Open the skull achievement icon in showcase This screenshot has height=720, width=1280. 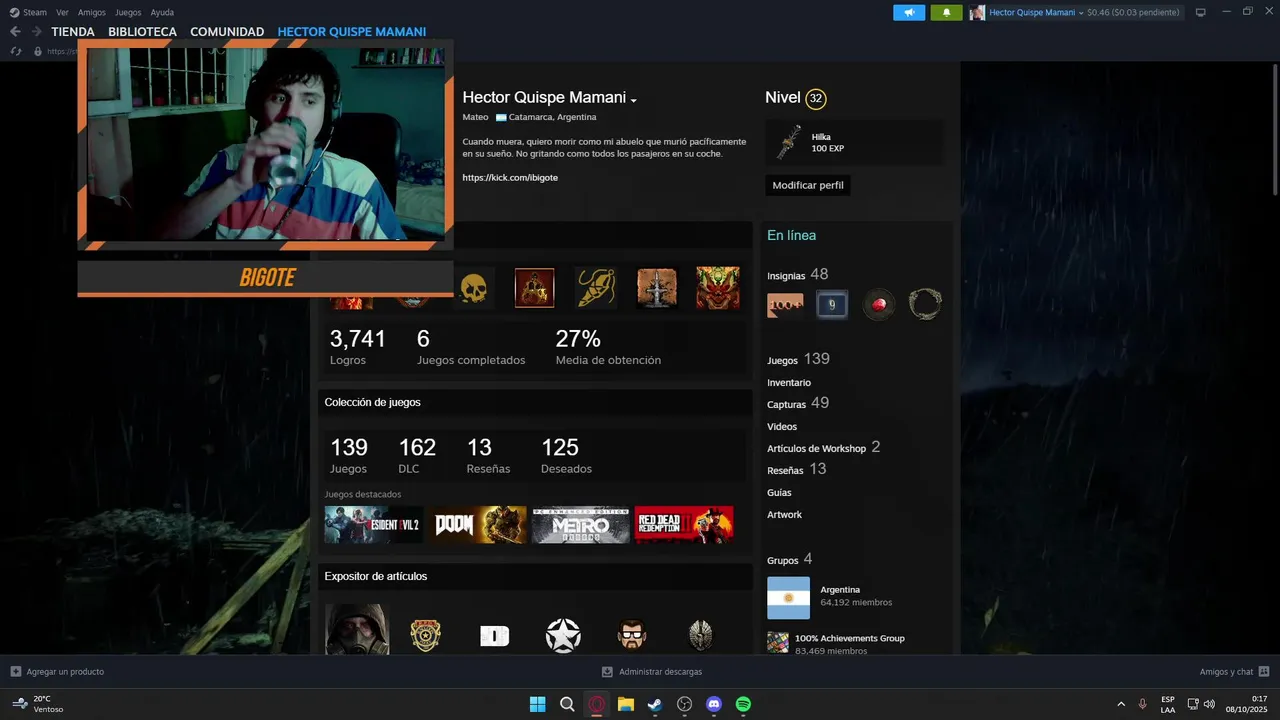click(473, 288)
